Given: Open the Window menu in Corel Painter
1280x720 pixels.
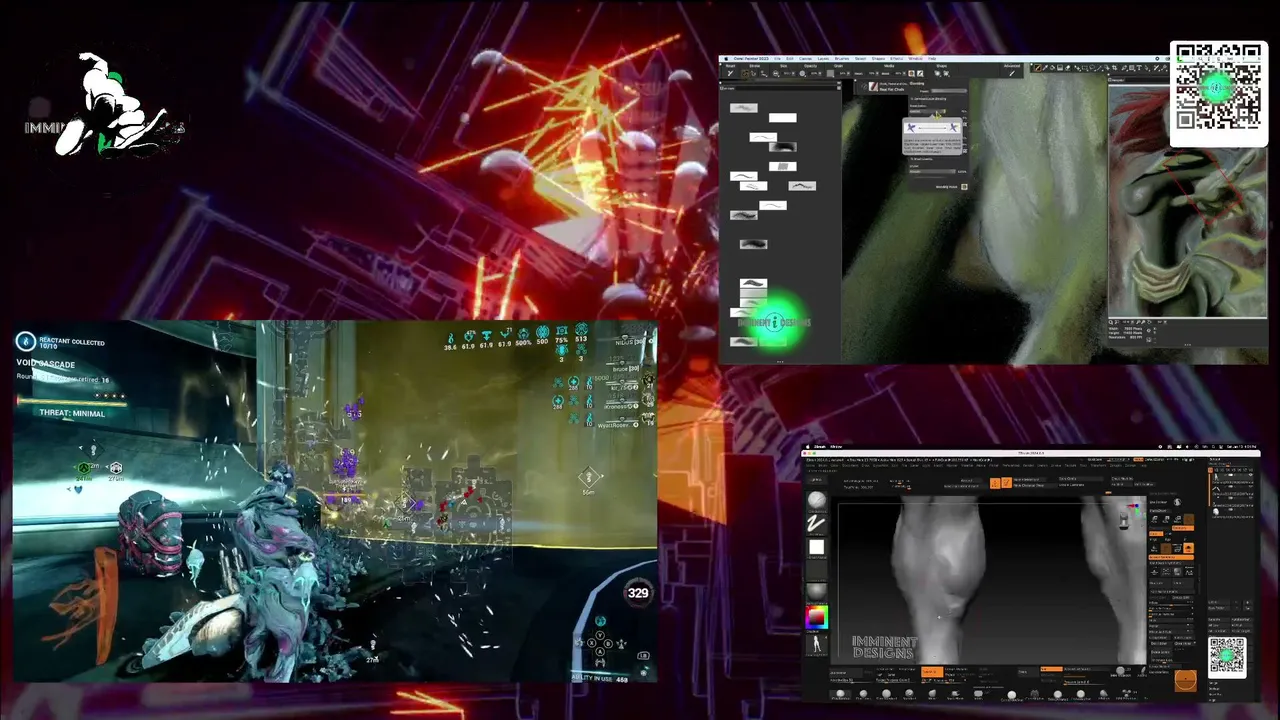Looking at the screenshot, I should click(916, 59).
